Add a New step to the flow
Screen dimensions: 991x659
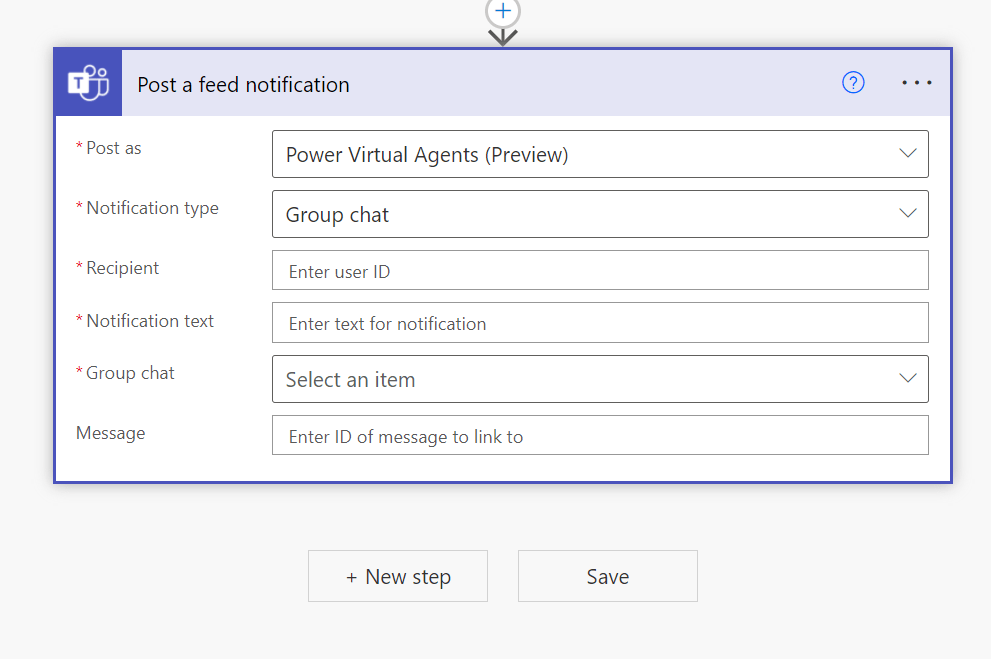(398, 576)
